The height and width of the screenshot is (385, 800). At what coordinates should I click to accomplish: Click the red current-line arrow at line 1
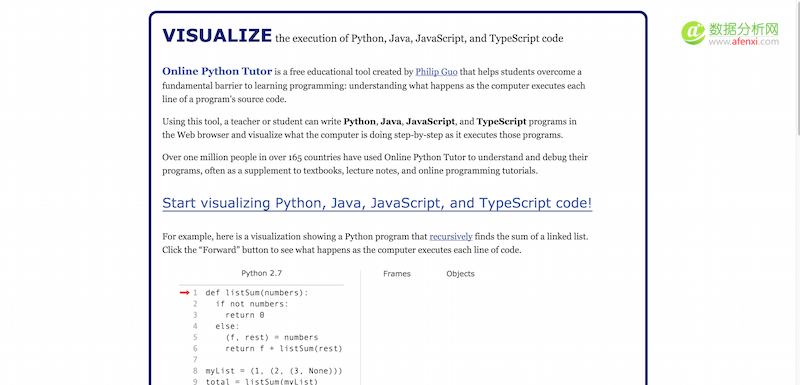(x=185, y=293)
